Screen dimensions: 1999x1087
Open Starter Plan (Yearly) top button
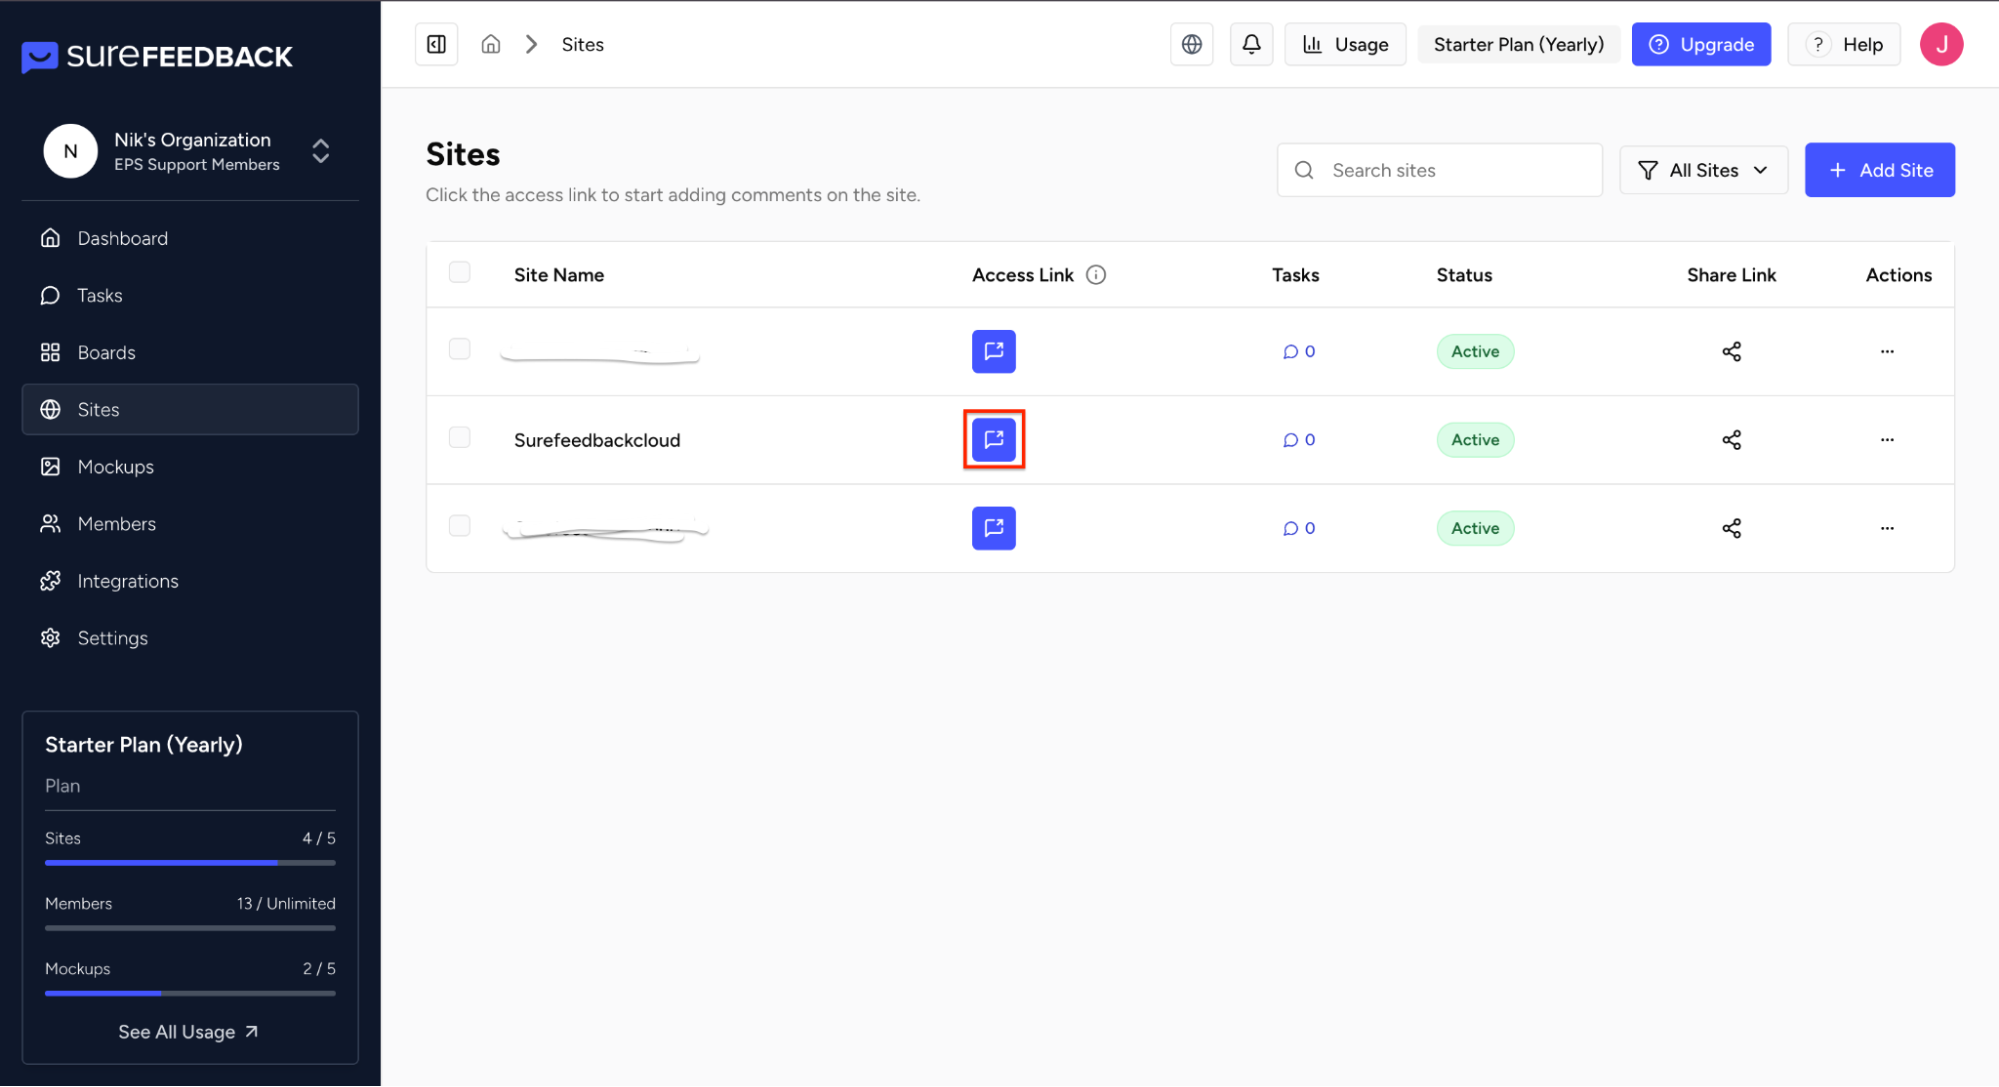(x=1517, y=44)
